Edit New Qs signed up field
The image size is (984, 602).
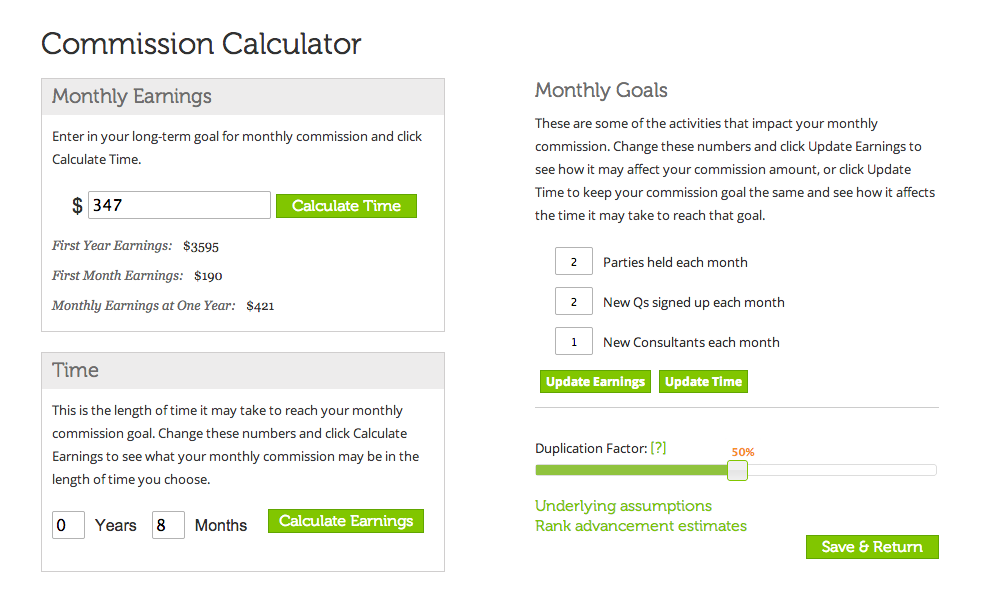(574, 302)
